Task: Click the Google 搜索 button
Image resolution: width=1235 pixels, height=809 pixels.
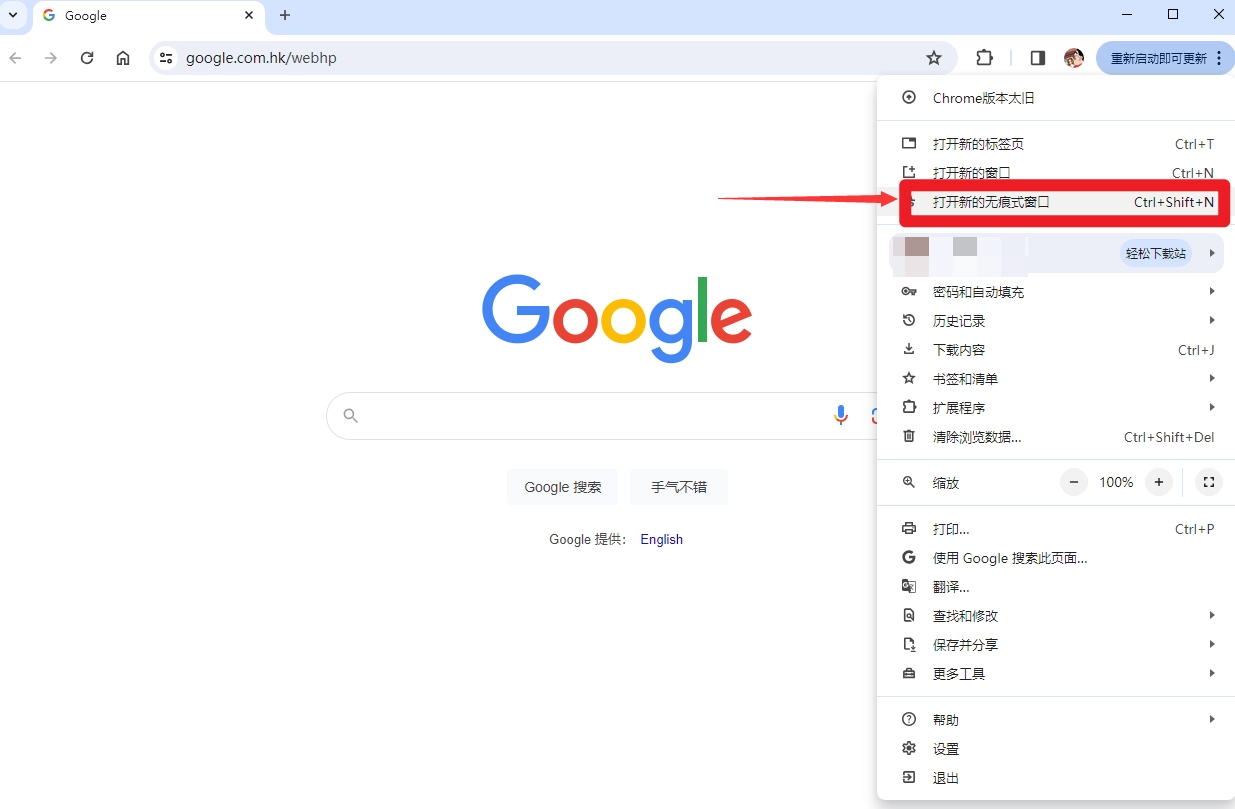Action: click(562, 487)
